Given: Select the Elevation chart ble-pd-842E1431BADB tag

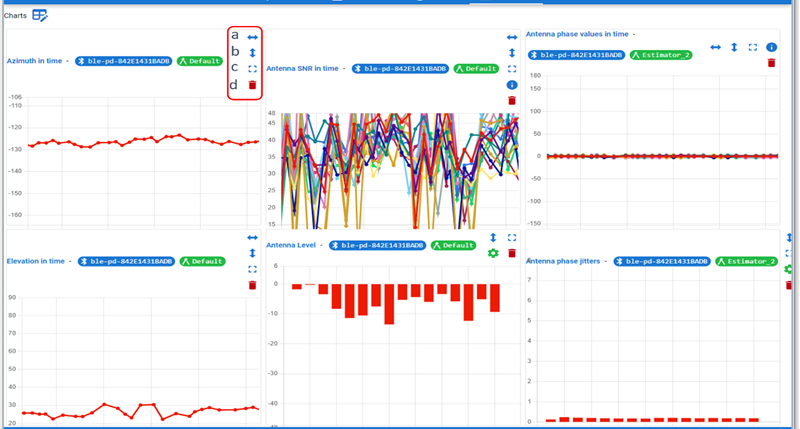Looking at the screenshot, I should (127, 262).
